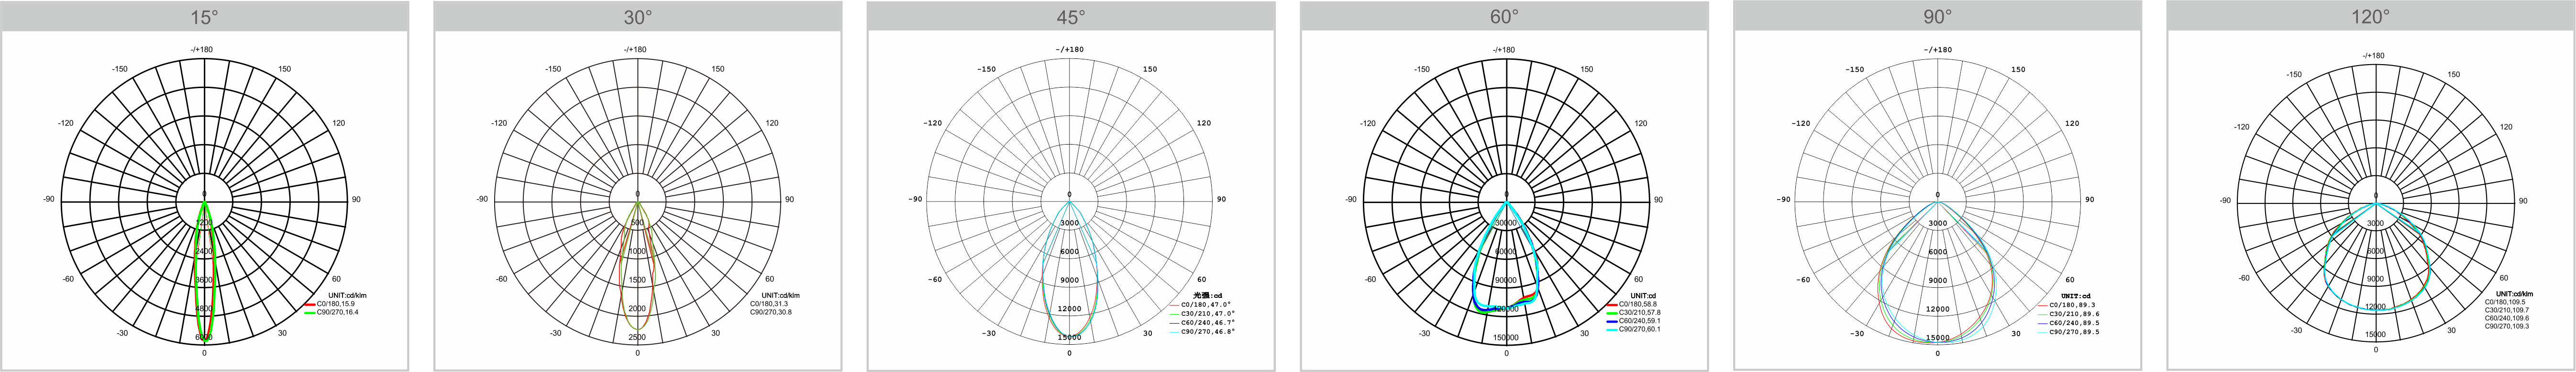Click the cyan C90/270 swatch in 60° legend
Screen dimensions: 2576x372
coord(1611,330)
